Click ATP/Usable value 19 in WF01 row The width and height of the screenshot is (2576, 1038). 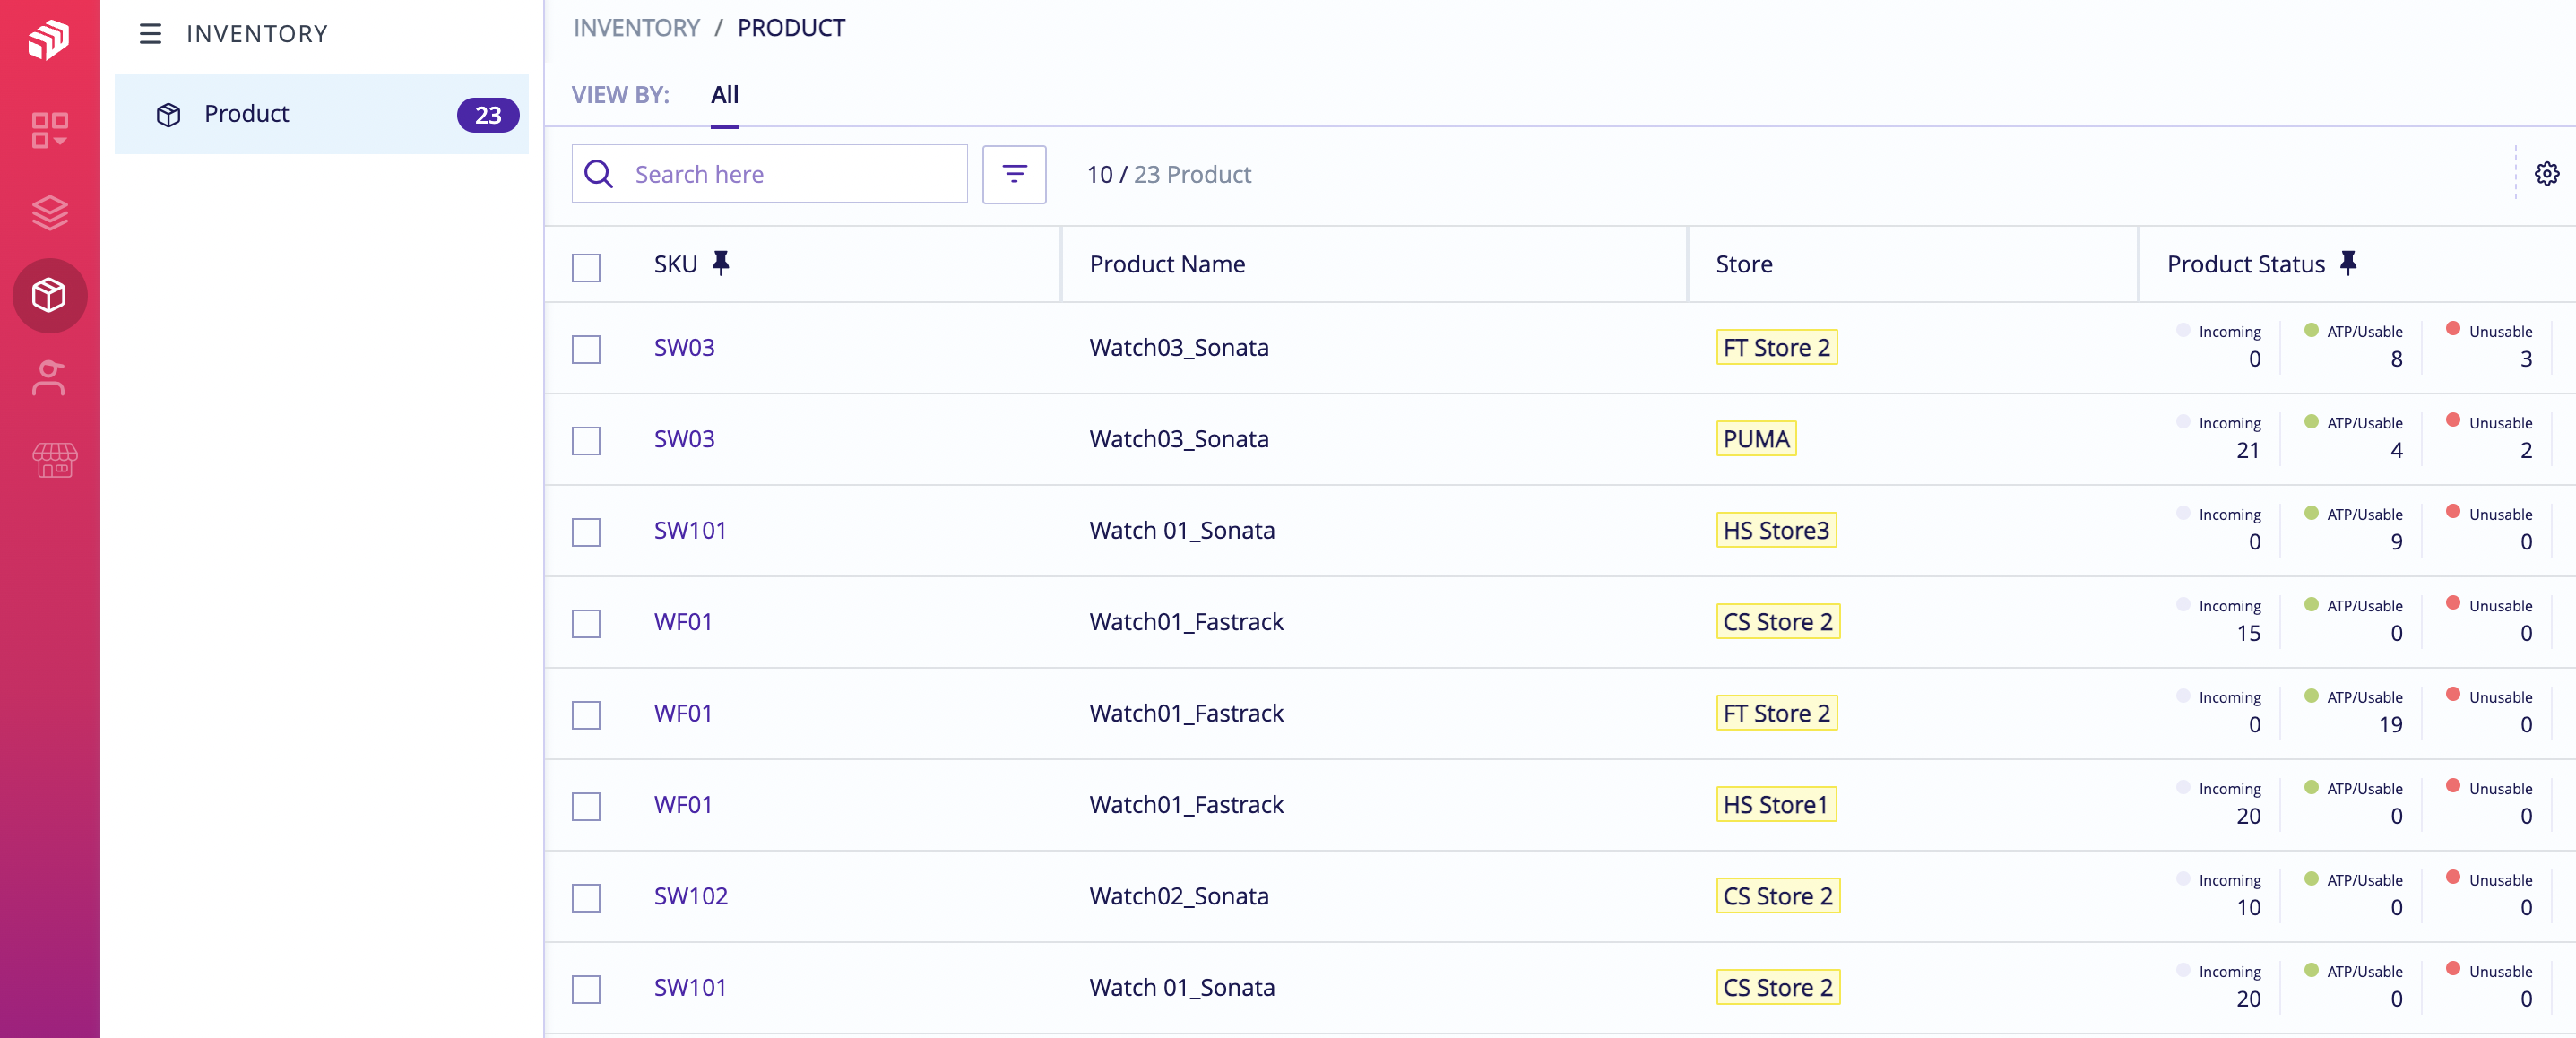tap(2390, 725)
